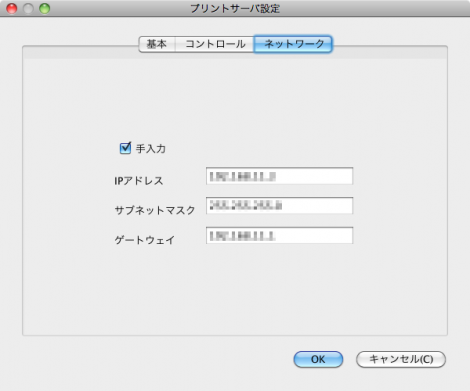The width and height of the screenshot is (470, 391).
Task: Click the grayed-out minimize window button
Action: coord(28,8)
